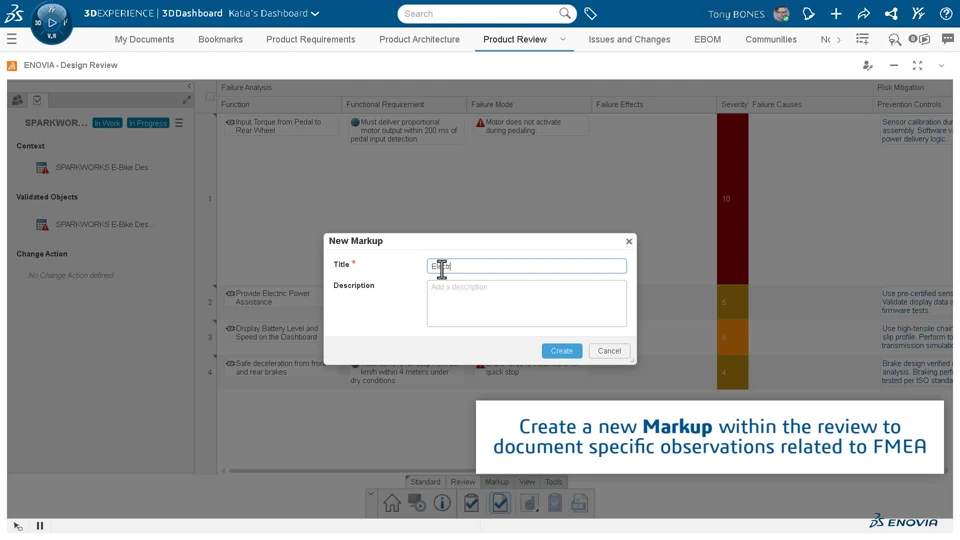Click the plus Add icon in top bar

point(836,14)
